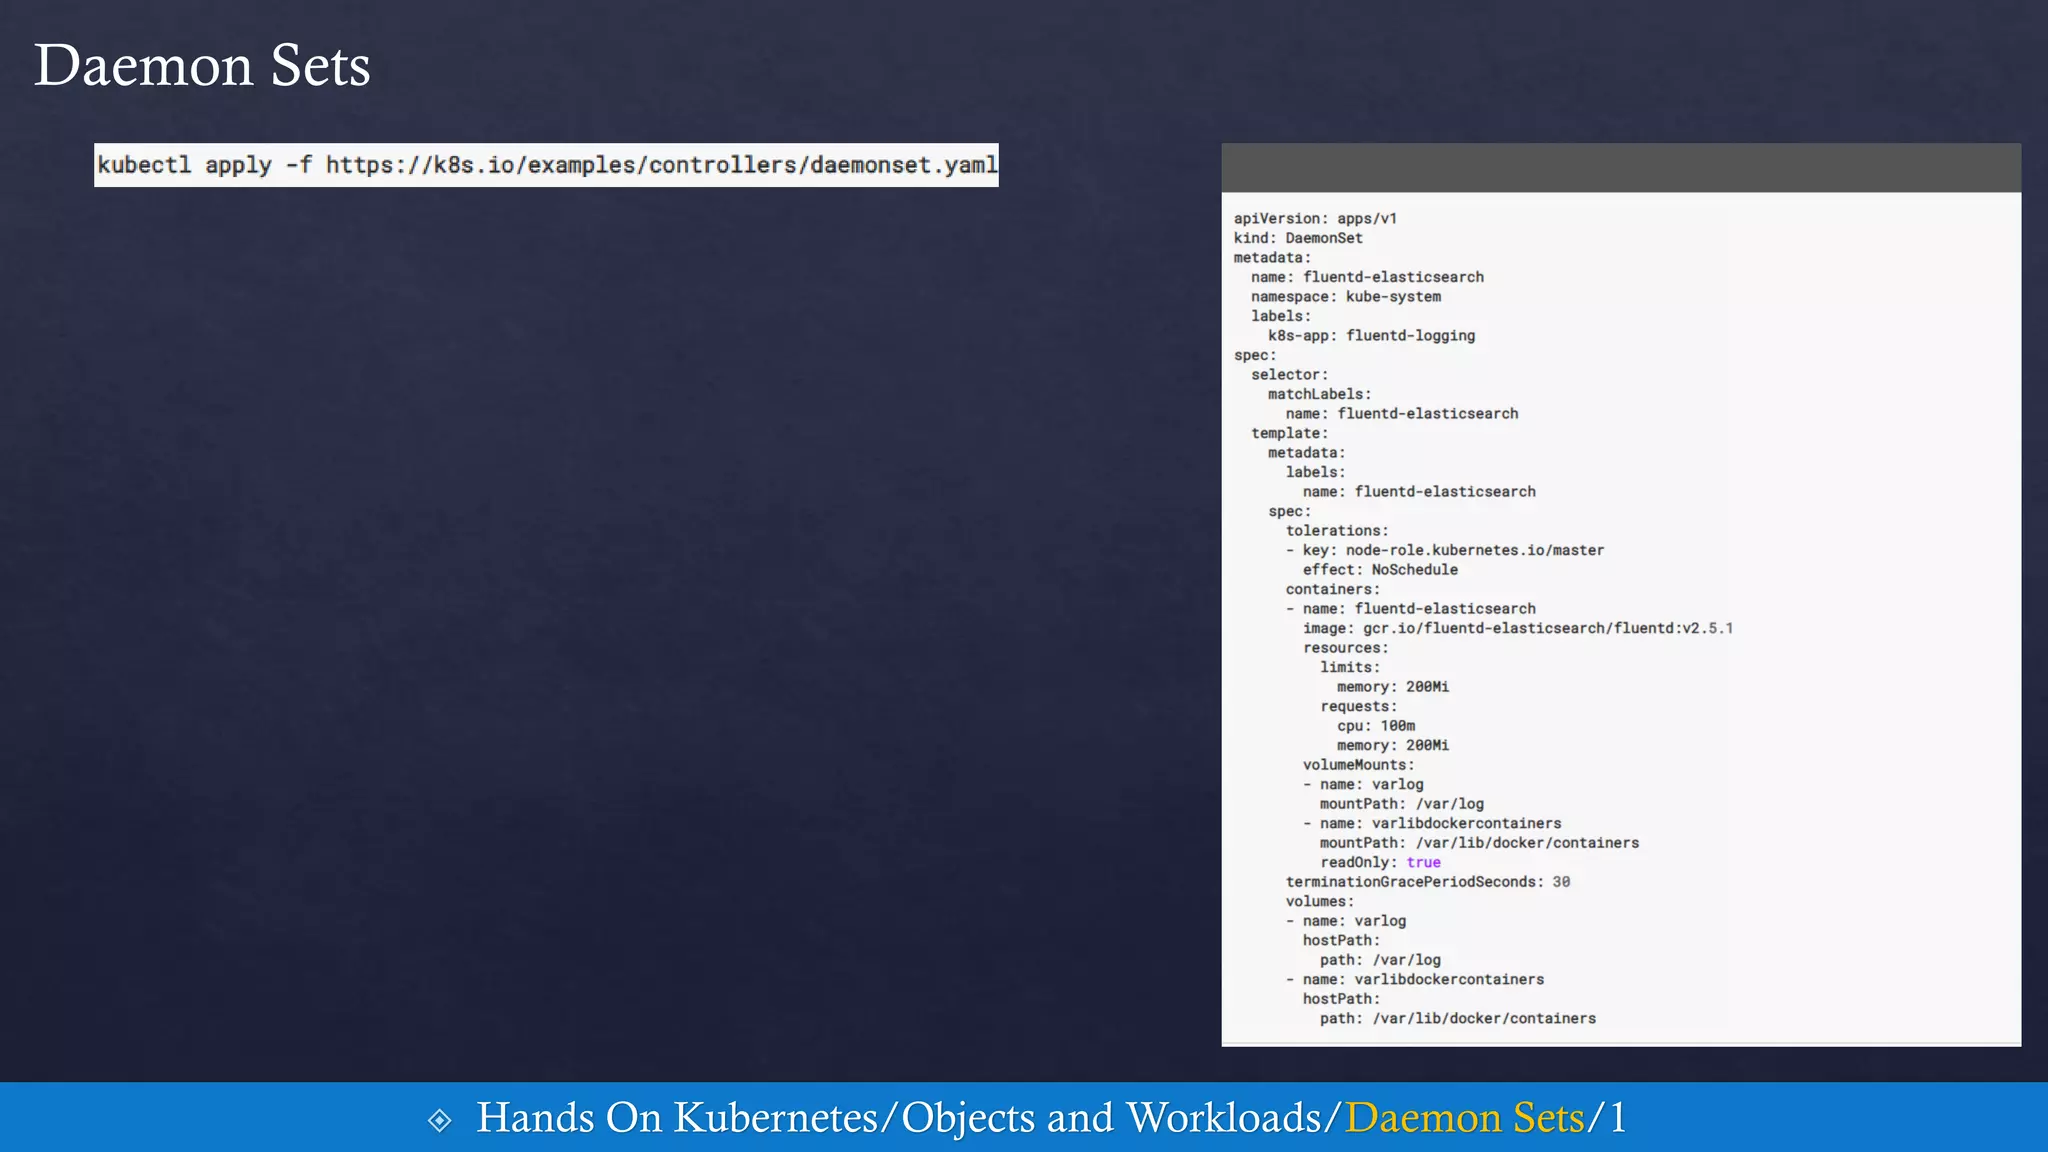Click 'Hands On Kubernetes' in footer
Viewport: 2048px width, 1152px height.
677,1118
